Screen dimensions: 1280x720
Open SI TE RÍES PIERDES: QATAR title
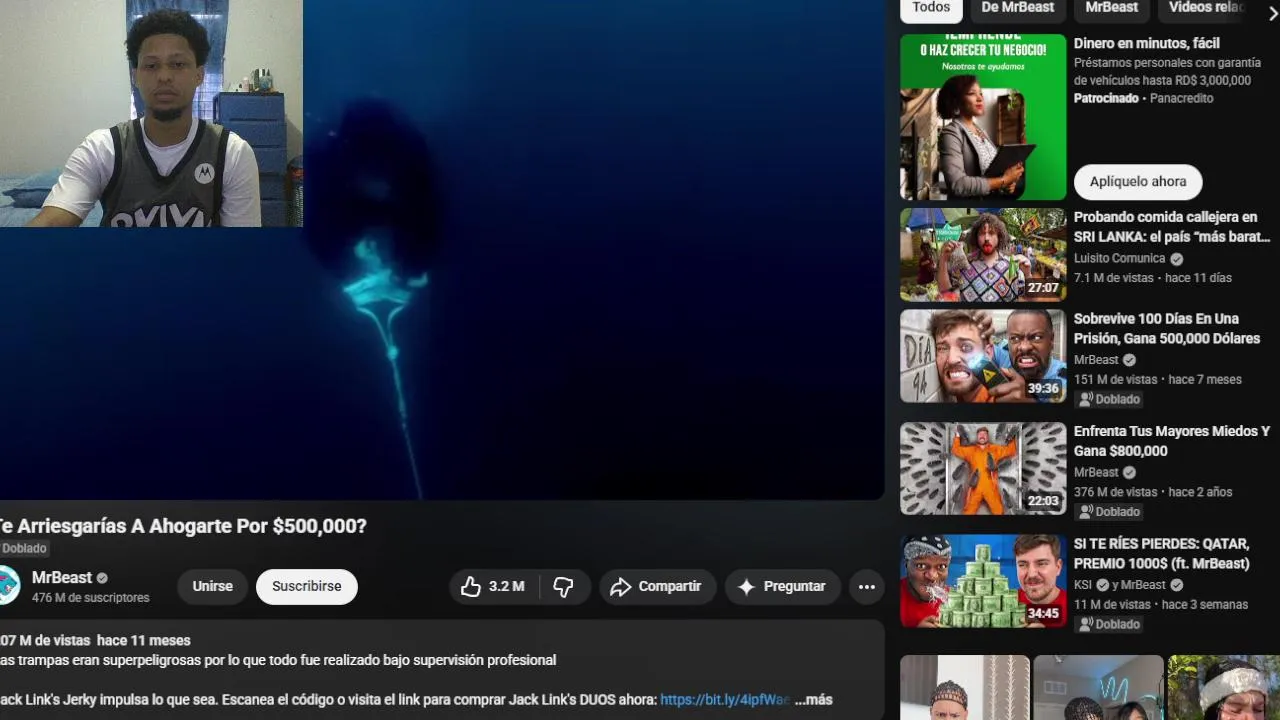(x=1162, y=554)
